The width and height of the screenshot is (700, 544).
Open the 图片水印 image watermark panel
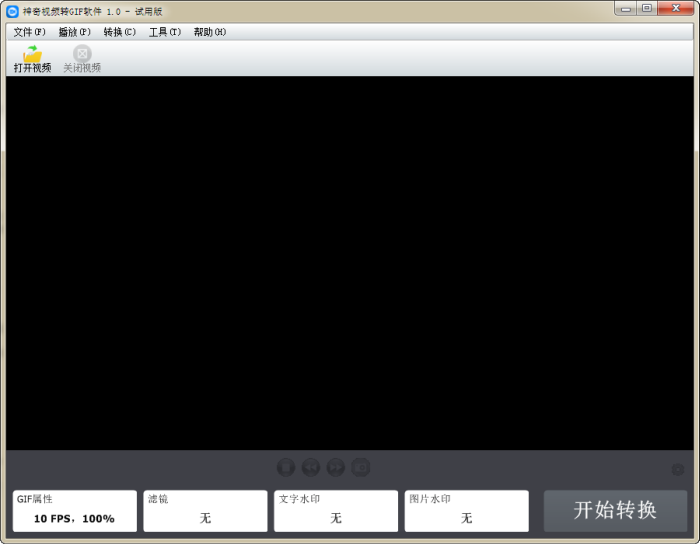point(467,511)
